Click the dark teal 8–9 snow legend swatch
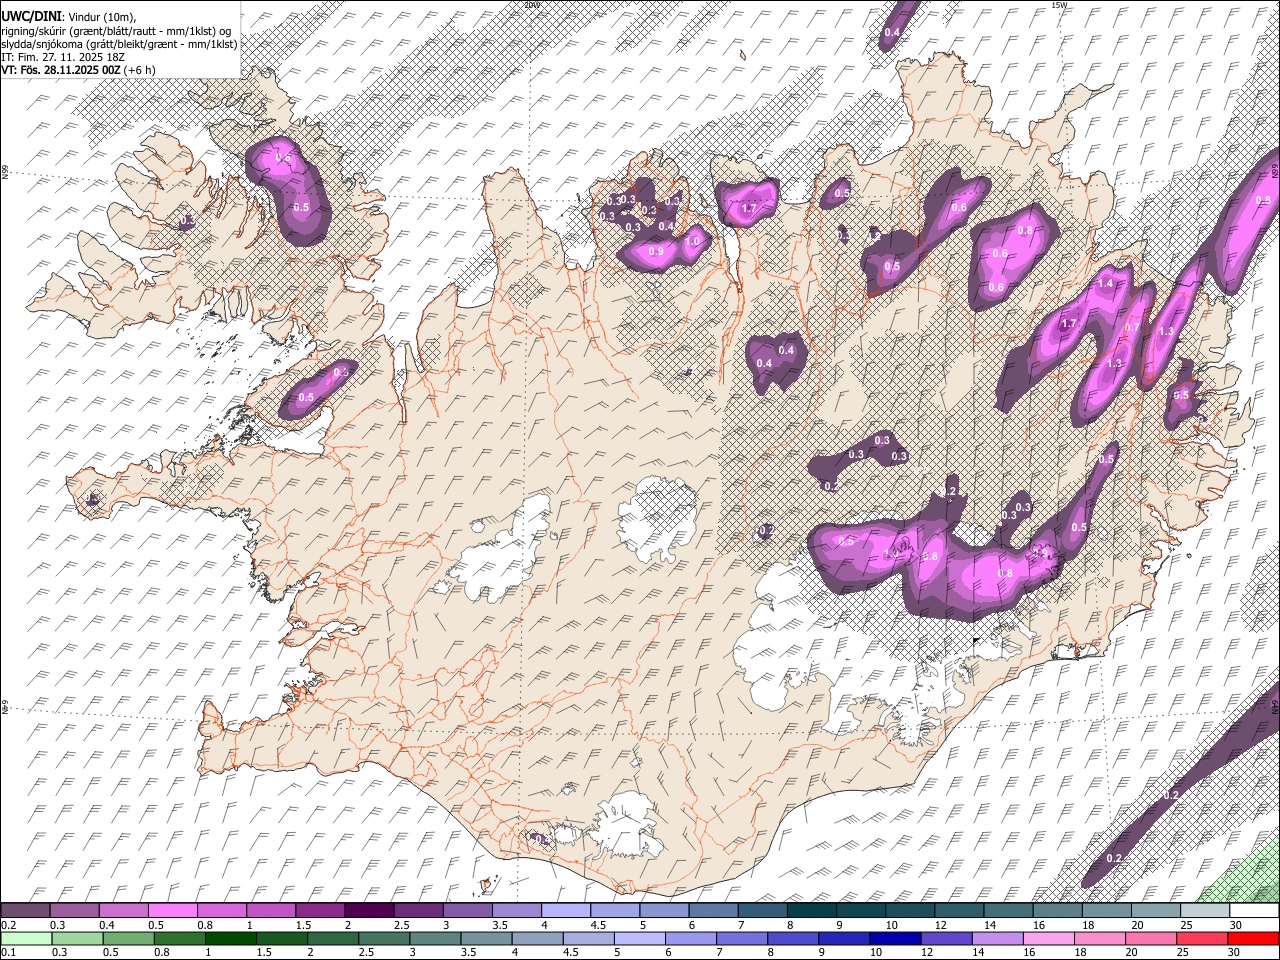Image resolution: width=1280 pixels, height=960 pixels. point(811,911)
